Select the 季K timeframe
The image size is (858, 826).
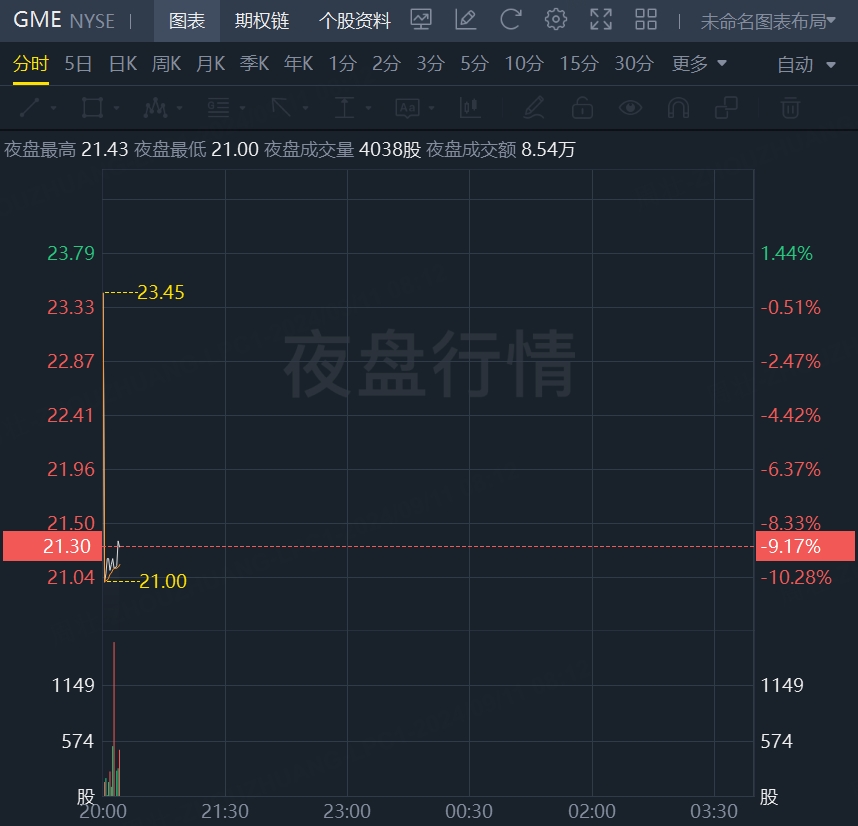click(254, 64)
